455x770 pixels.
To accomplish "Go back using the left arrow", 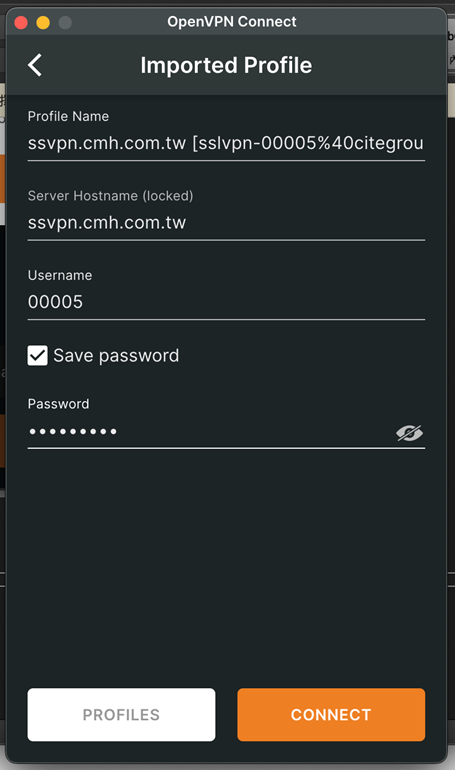I will pyautogui.click(x=35, y=65).
